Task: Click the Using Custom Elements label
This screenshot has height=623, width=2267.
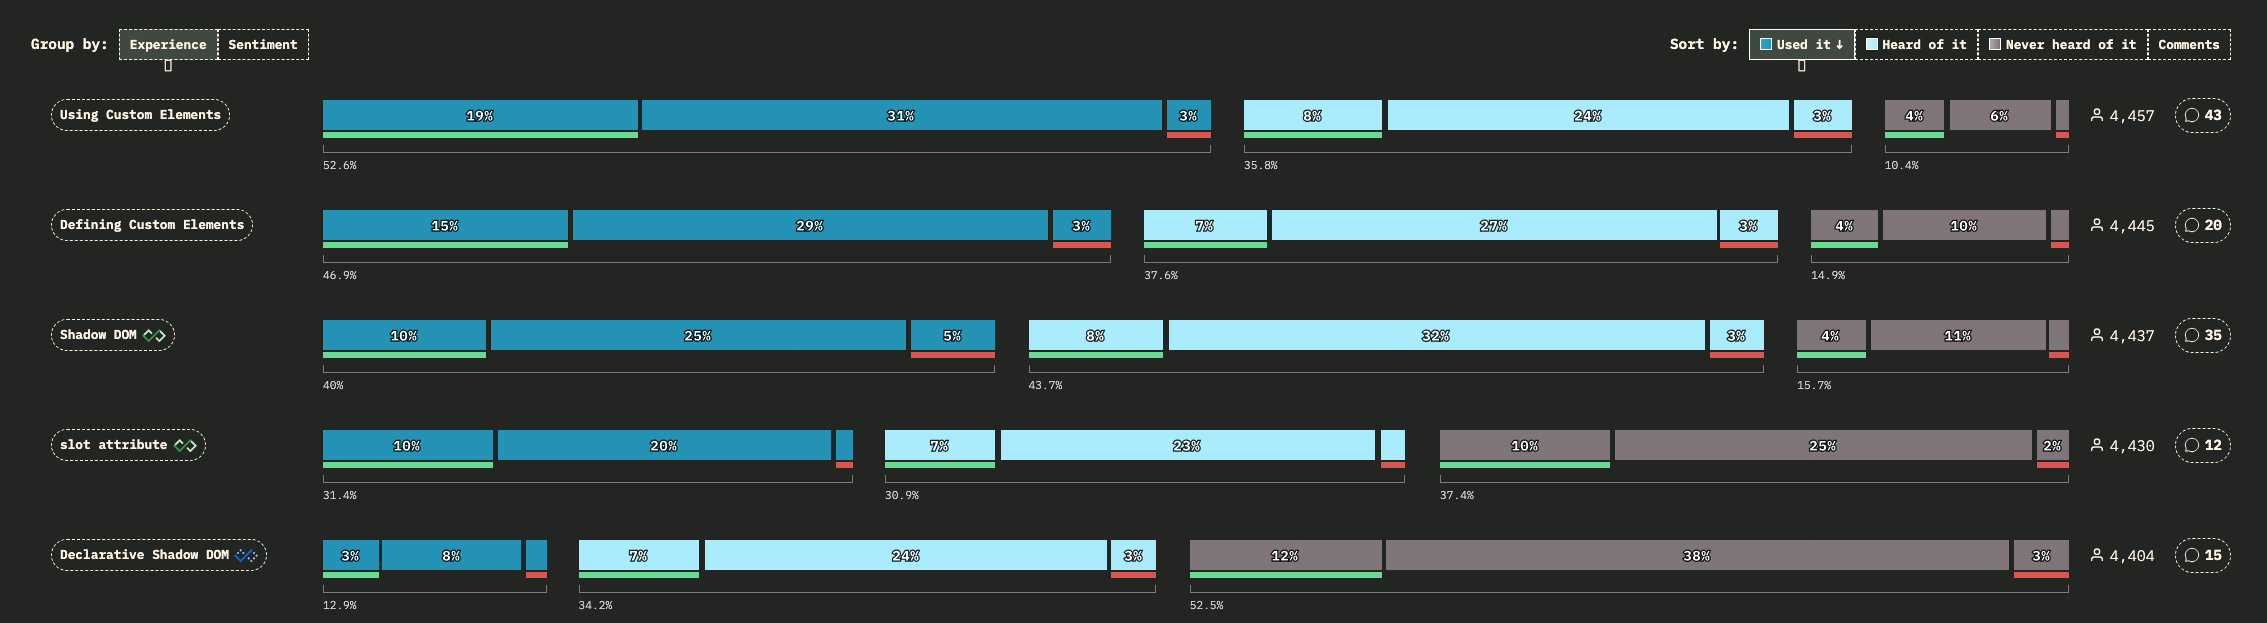Action: [x=140, y=115]
